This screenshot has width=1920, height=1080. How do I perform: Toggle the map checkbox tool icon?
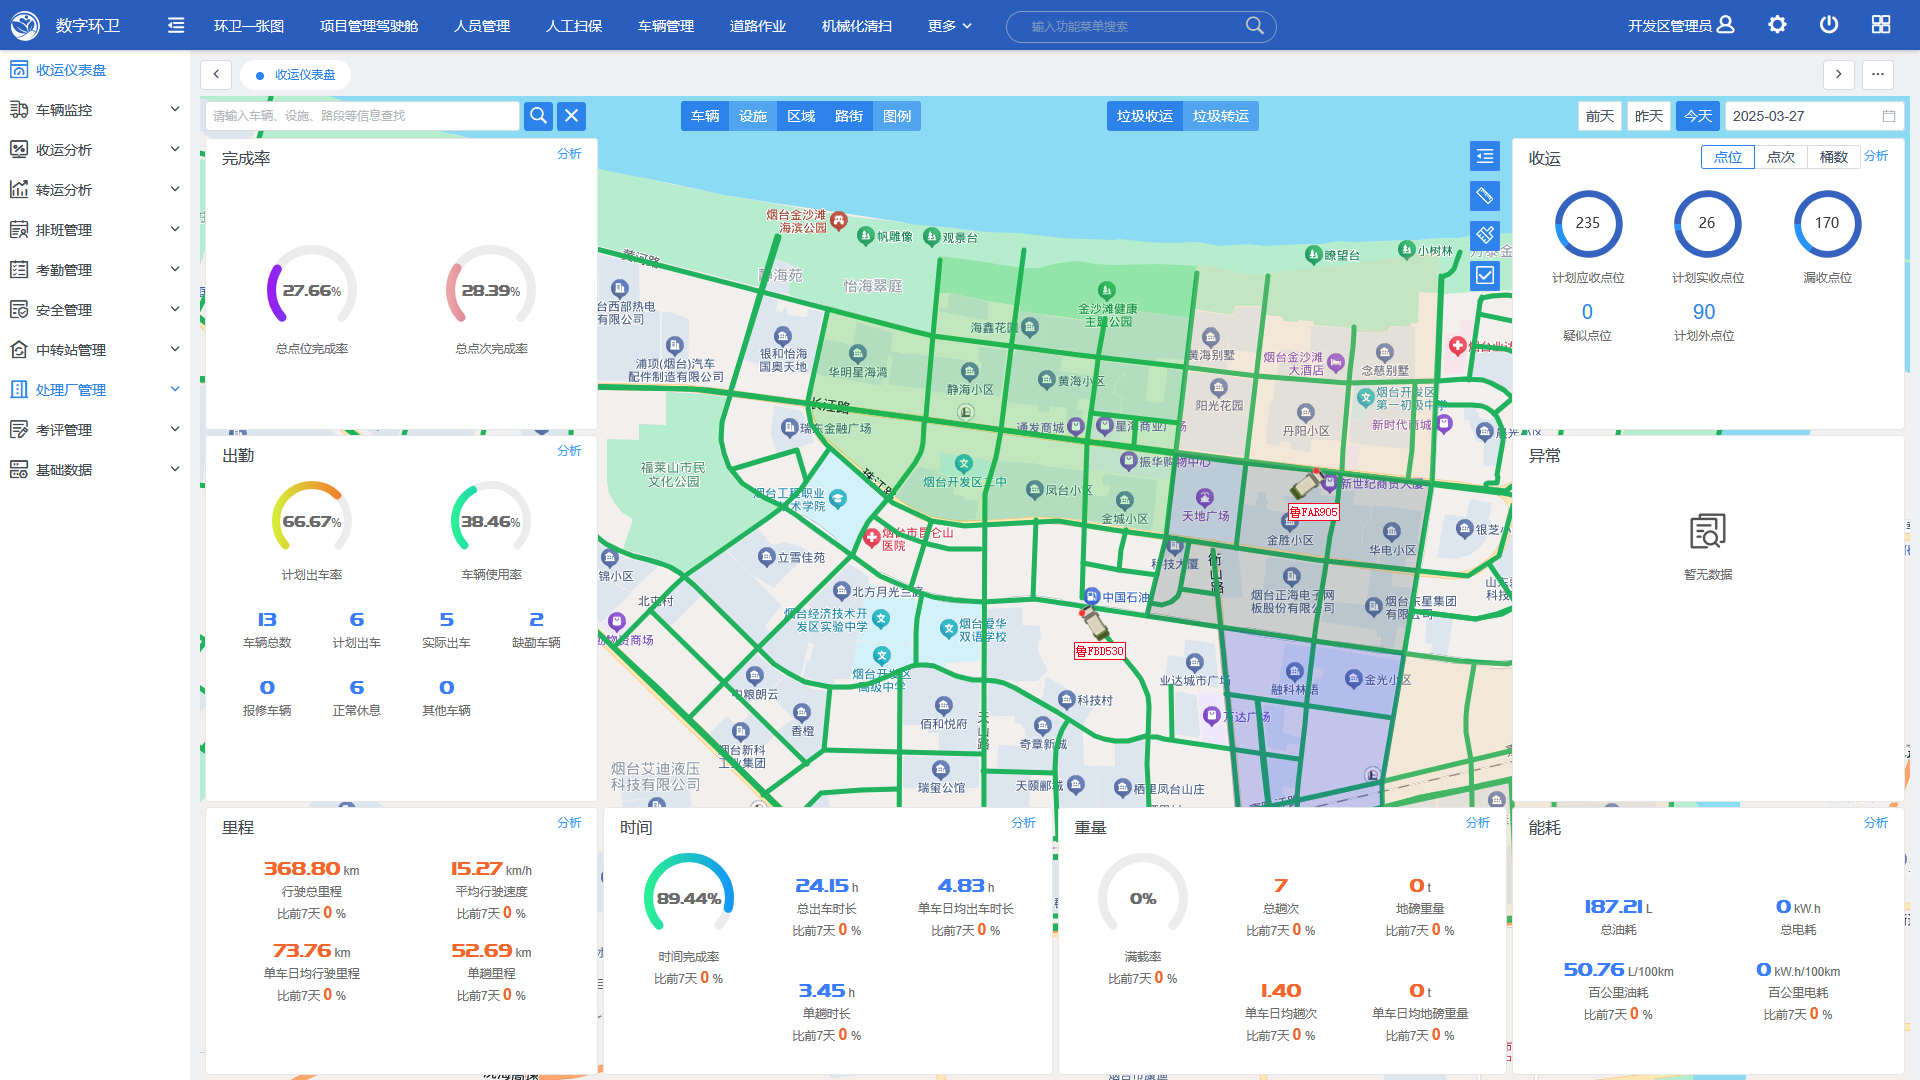[1484, 275]
